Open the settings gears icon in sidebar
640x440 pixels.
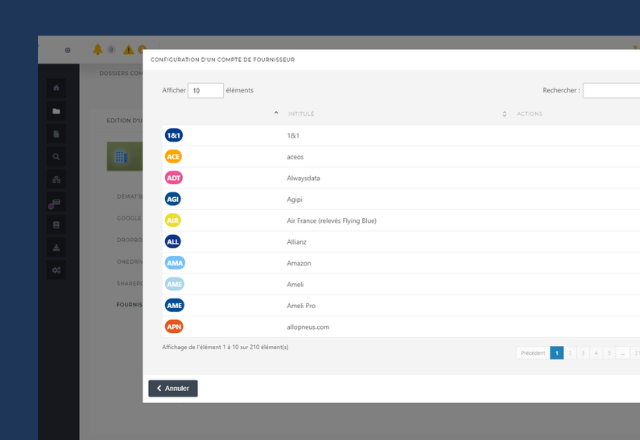pos(56,270)
